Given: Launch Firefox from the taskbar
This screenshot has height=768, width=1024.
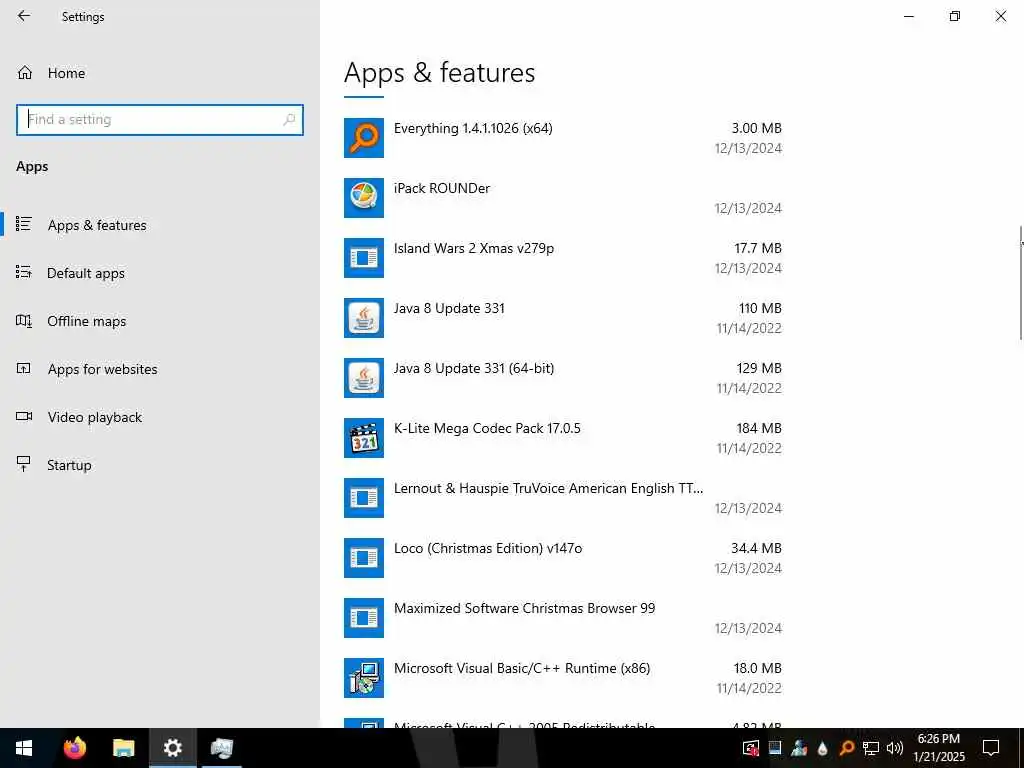Looking at the screenshot, I should tap(74, 748).
